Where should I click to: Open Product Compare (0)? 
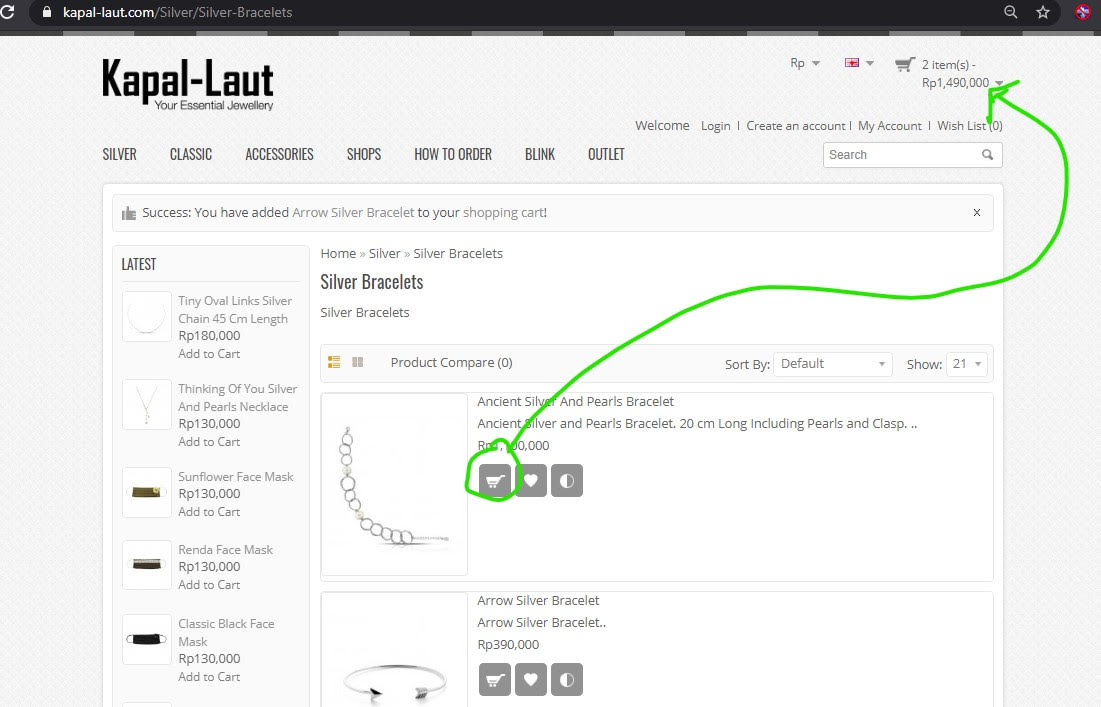[x=451, y=362]
